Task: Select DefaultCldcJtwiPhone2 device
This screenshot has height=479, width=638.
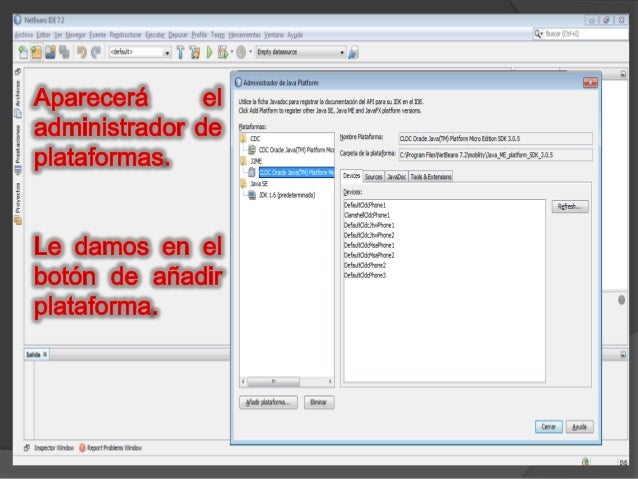Action: point(369,235)
